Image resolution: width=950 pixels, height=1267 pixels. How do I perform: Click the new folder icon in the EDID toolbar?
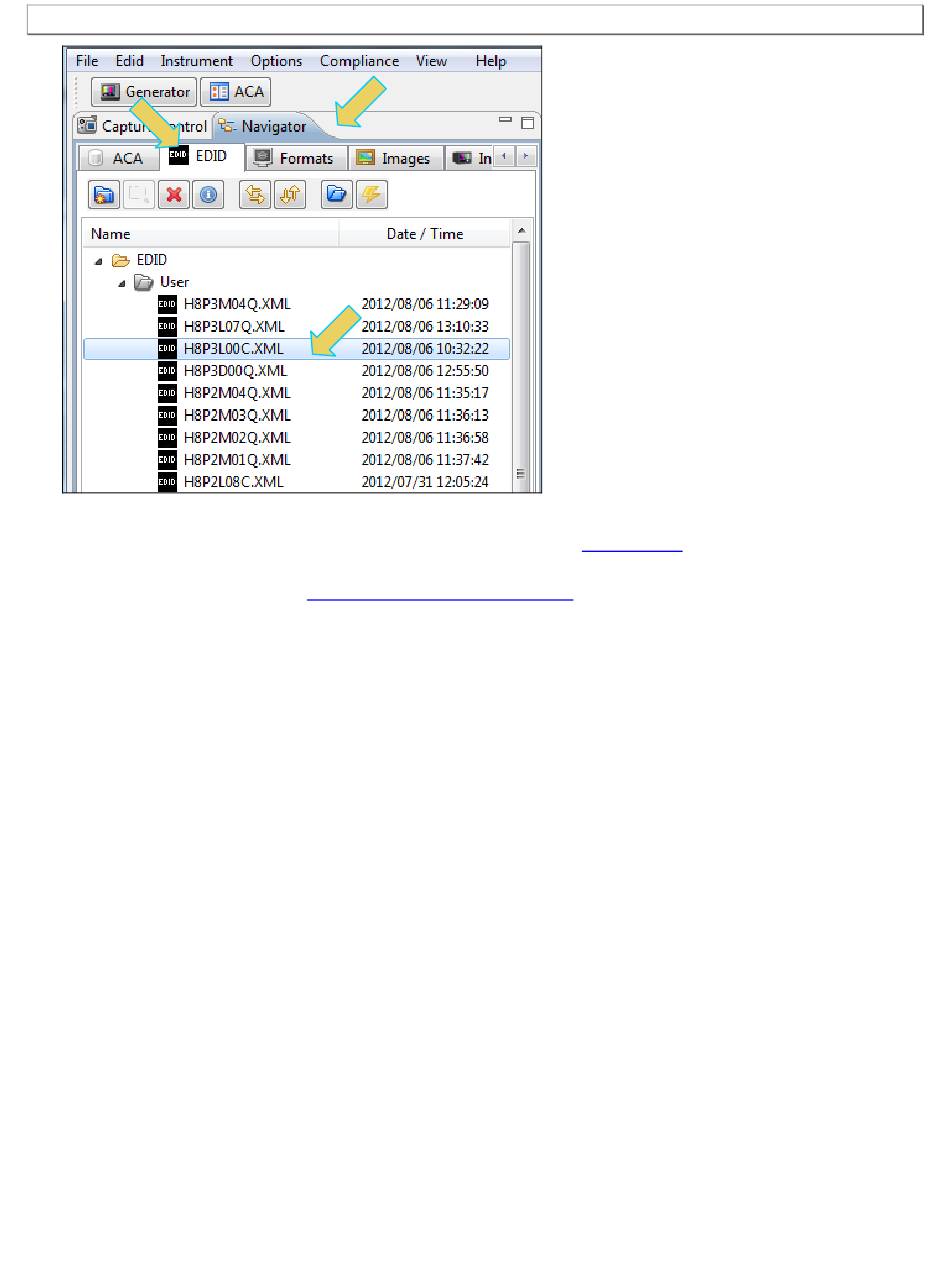pyautogui.click(x=104, y=195)
